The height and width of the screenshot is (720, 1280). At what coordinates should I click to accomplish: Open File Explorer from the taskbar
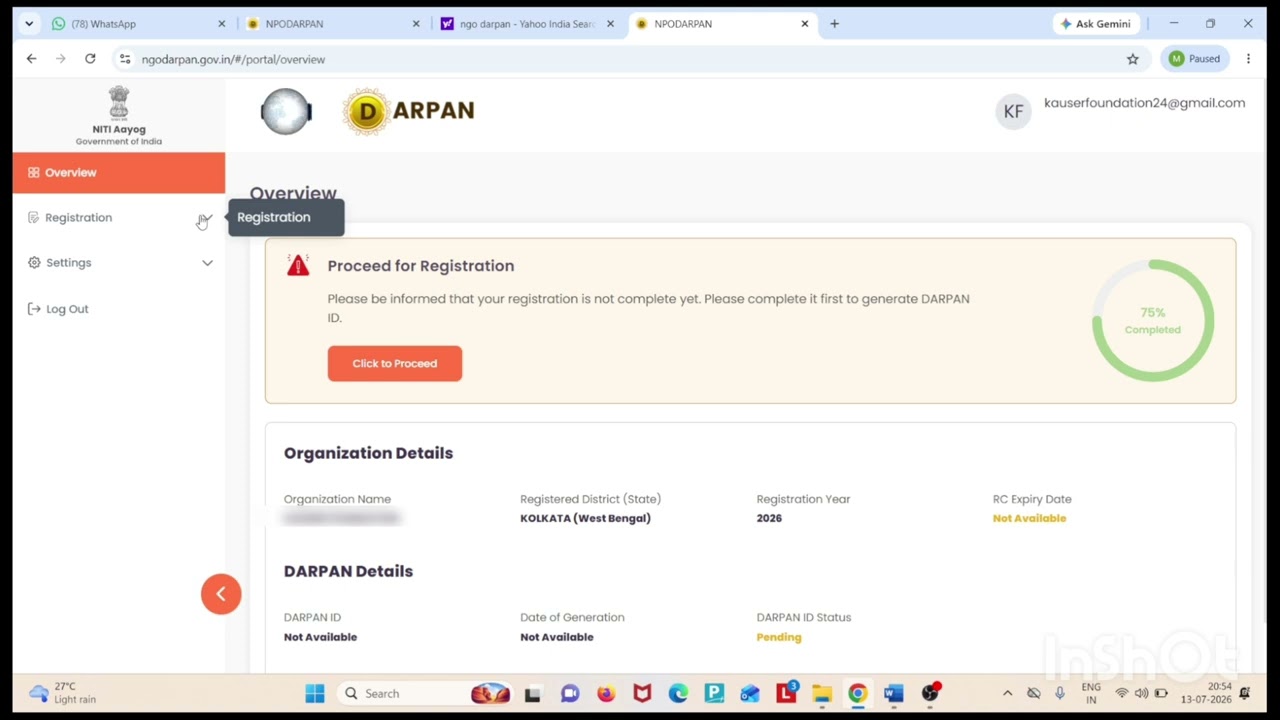pyautogui.click(x=822, y=693)
